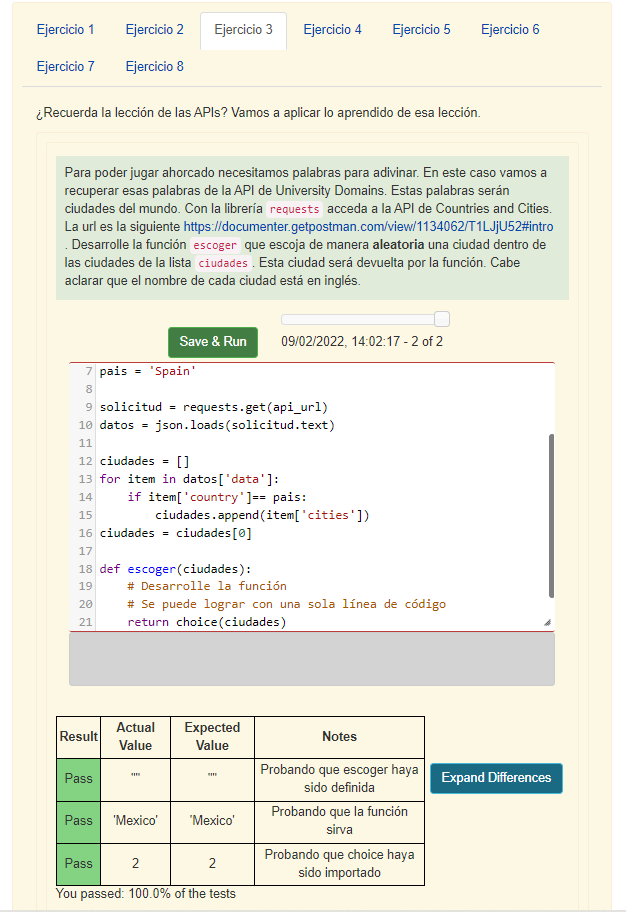Click the code history slider handle
The height and width of the screenshot is (912, 626).
click(x=442, y=319)
